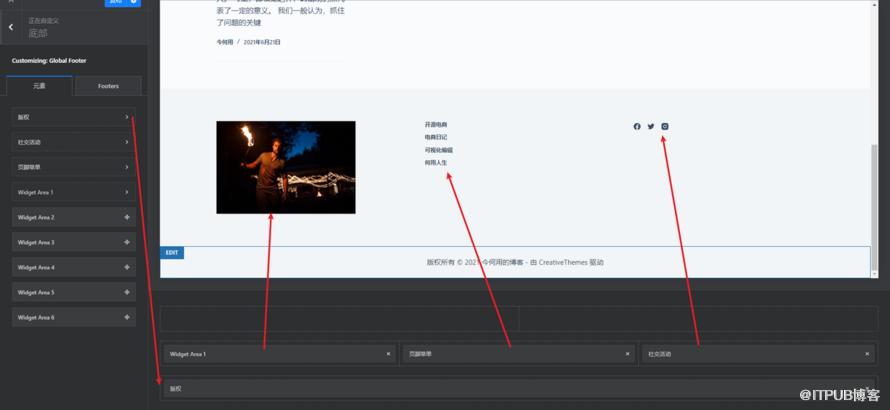Click the blue publish button
This screenshot has height=410, width=890.
(x=115, y=2)
